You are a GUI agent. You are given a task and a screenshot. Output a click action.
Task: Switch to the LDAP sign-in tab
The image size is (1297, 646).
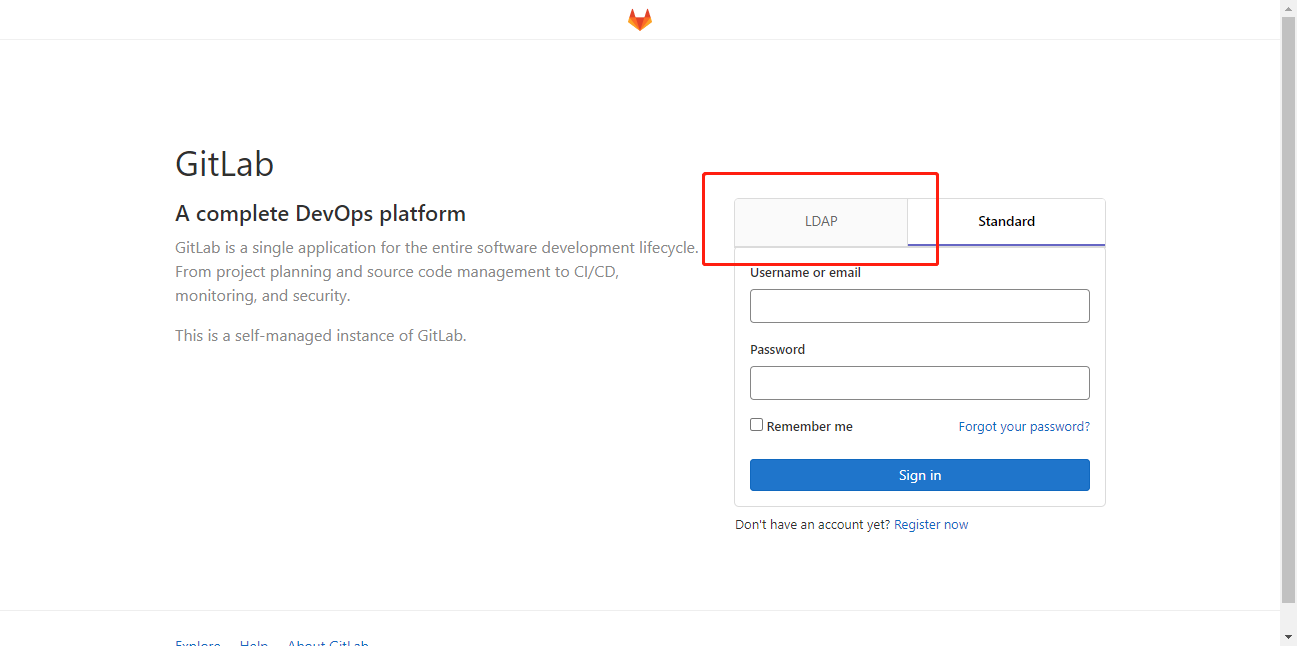tap(821, 221)
